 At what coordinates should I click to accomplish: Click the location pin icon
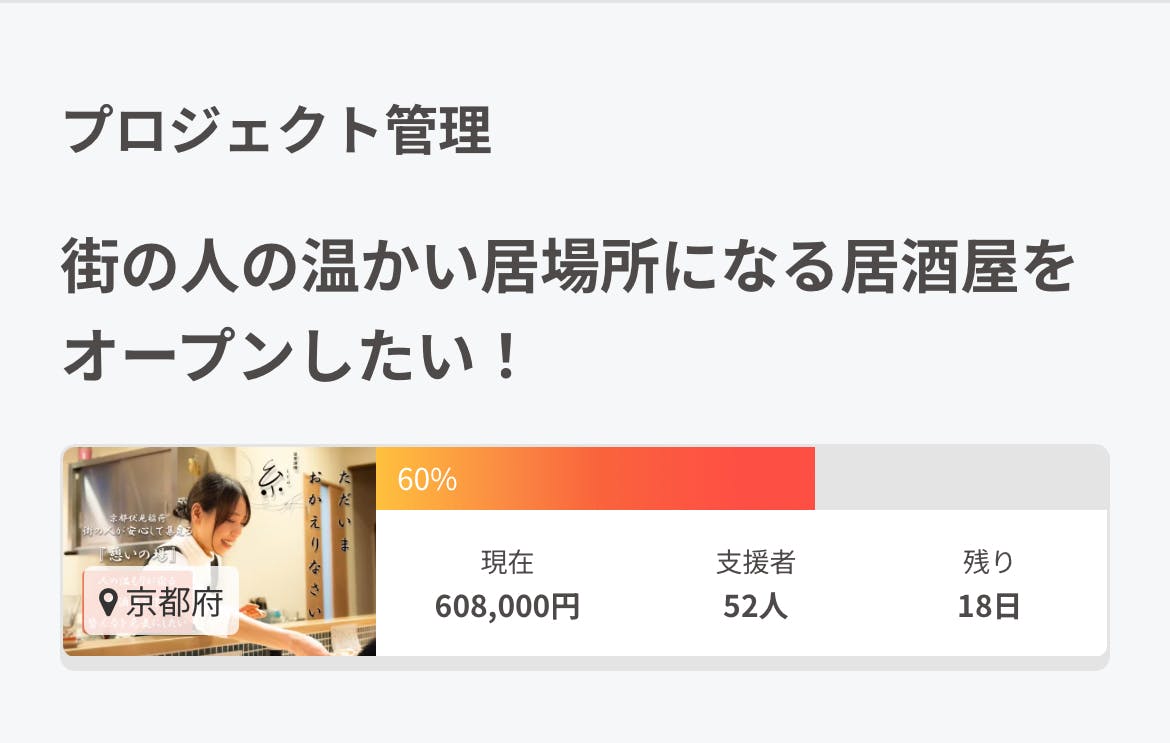[110, 602]
